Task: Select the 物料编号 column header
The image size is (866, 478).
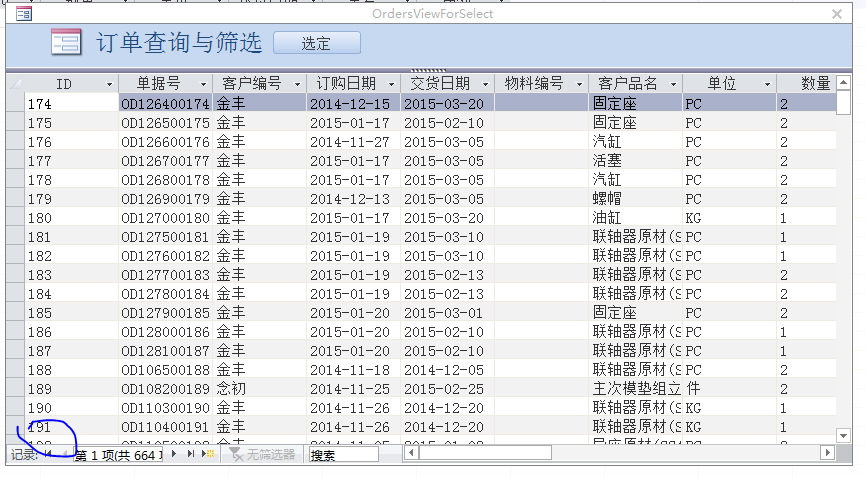Action: pos(533,83)
